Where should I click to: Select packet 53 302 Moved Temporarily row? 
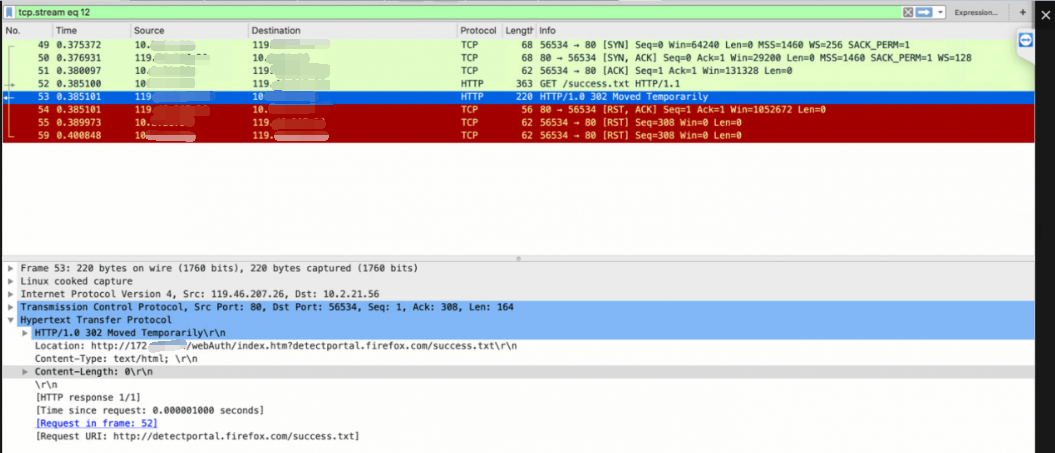[x=518, y=97]
